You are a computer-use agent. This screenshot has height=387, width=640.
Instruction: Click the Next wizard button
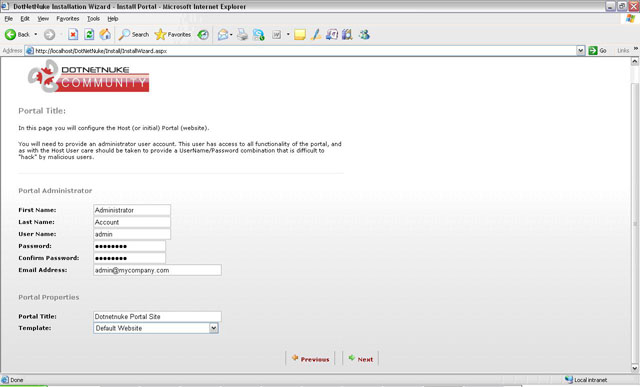pyautogui.click(x=361, y=359)
